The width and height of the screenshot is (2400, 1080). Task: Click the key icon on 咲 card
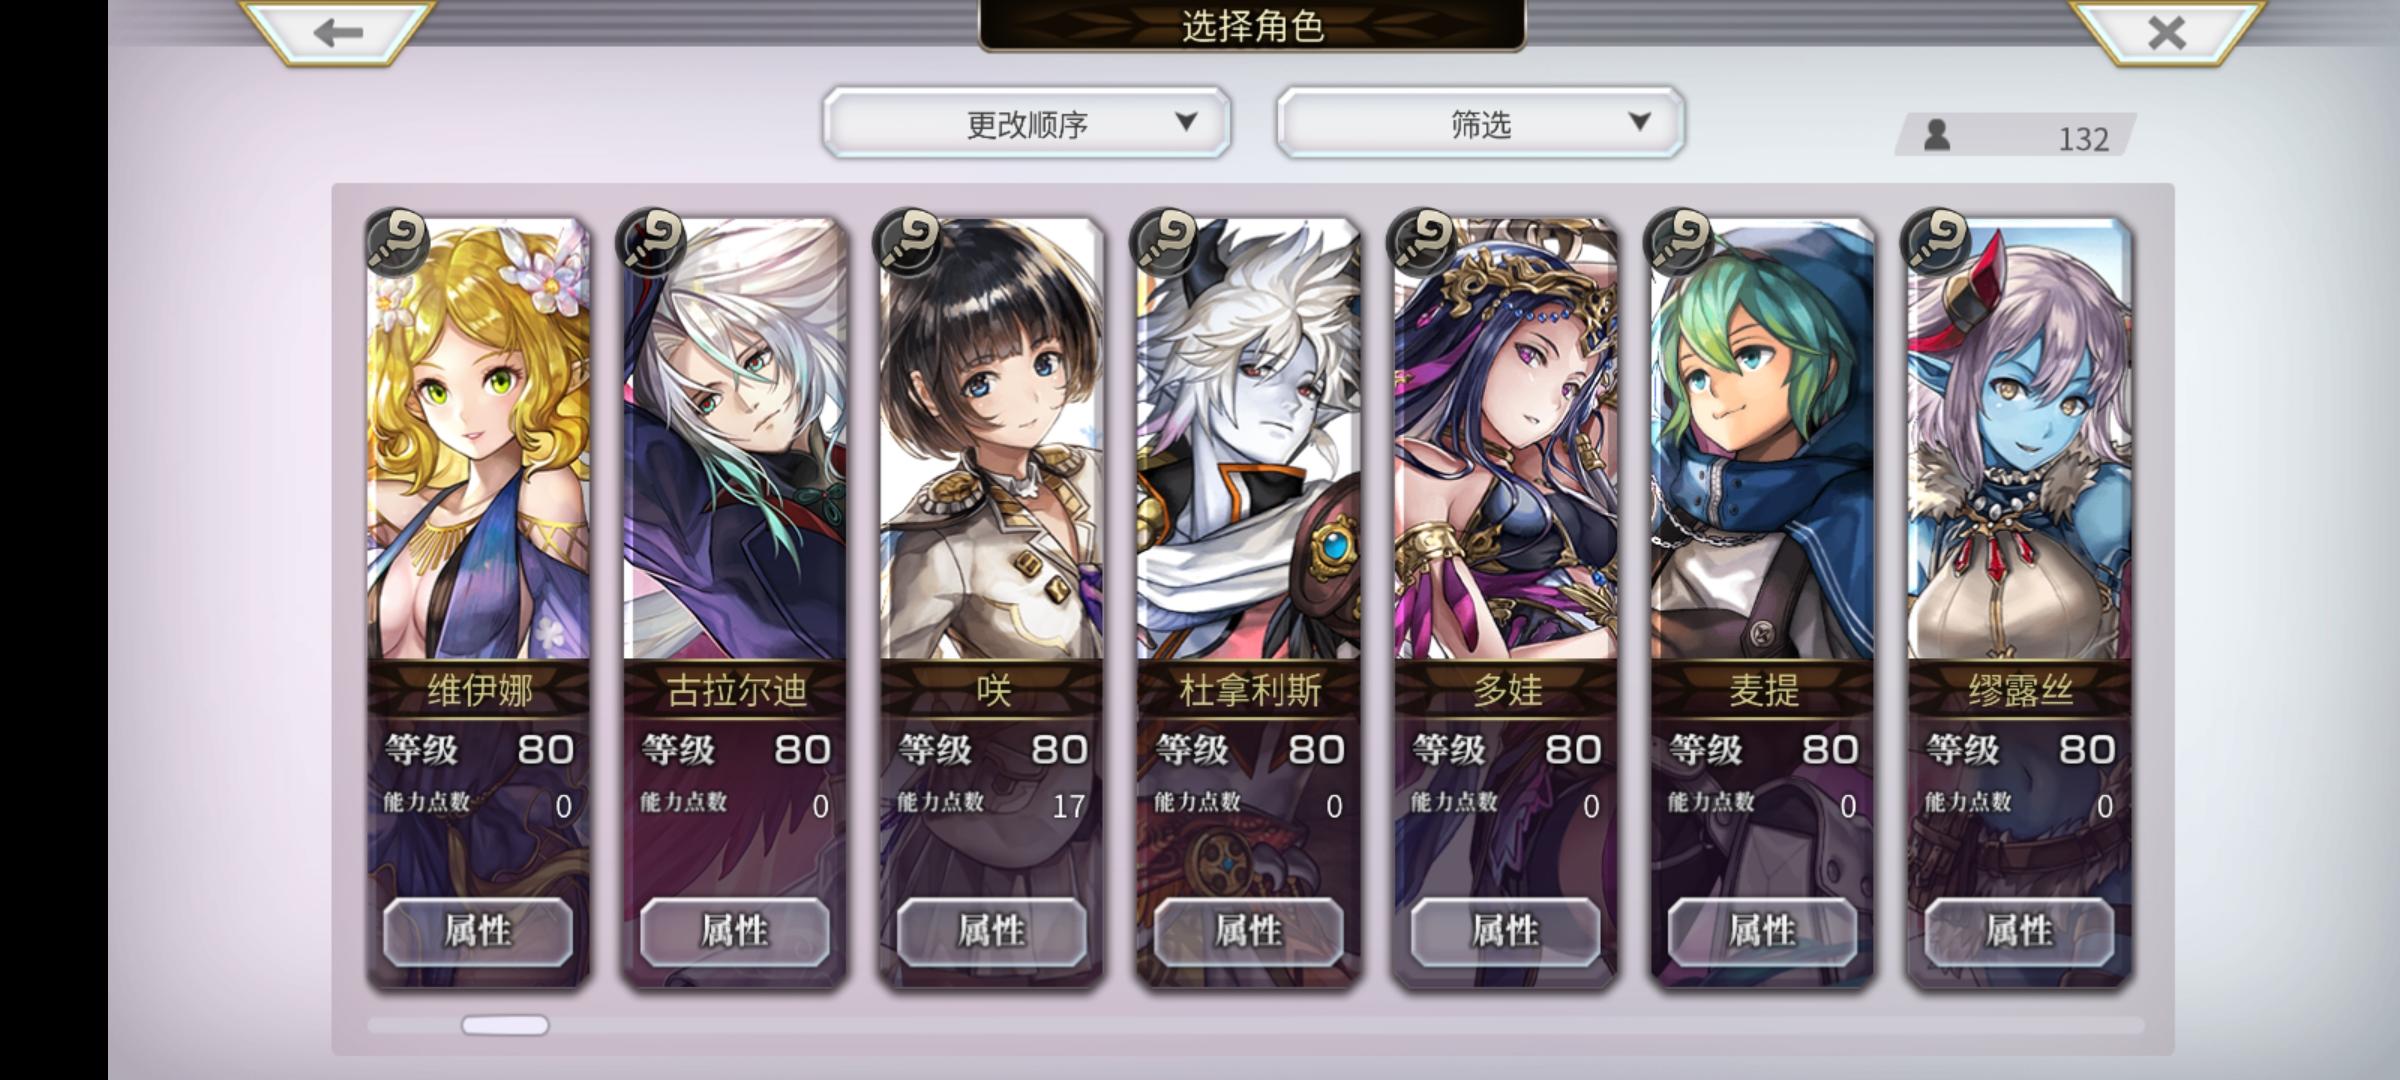point(910,241)
